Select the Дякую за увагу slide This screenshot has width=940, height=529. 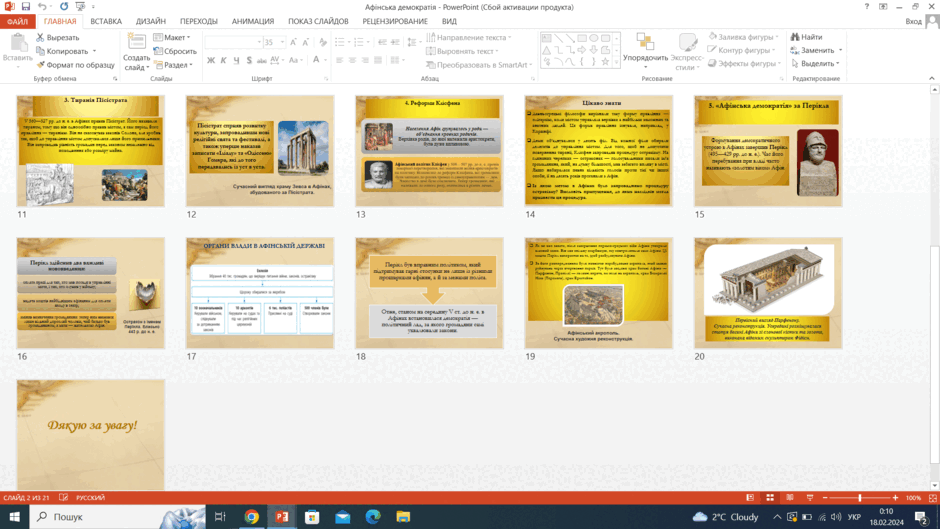(91, 435)
